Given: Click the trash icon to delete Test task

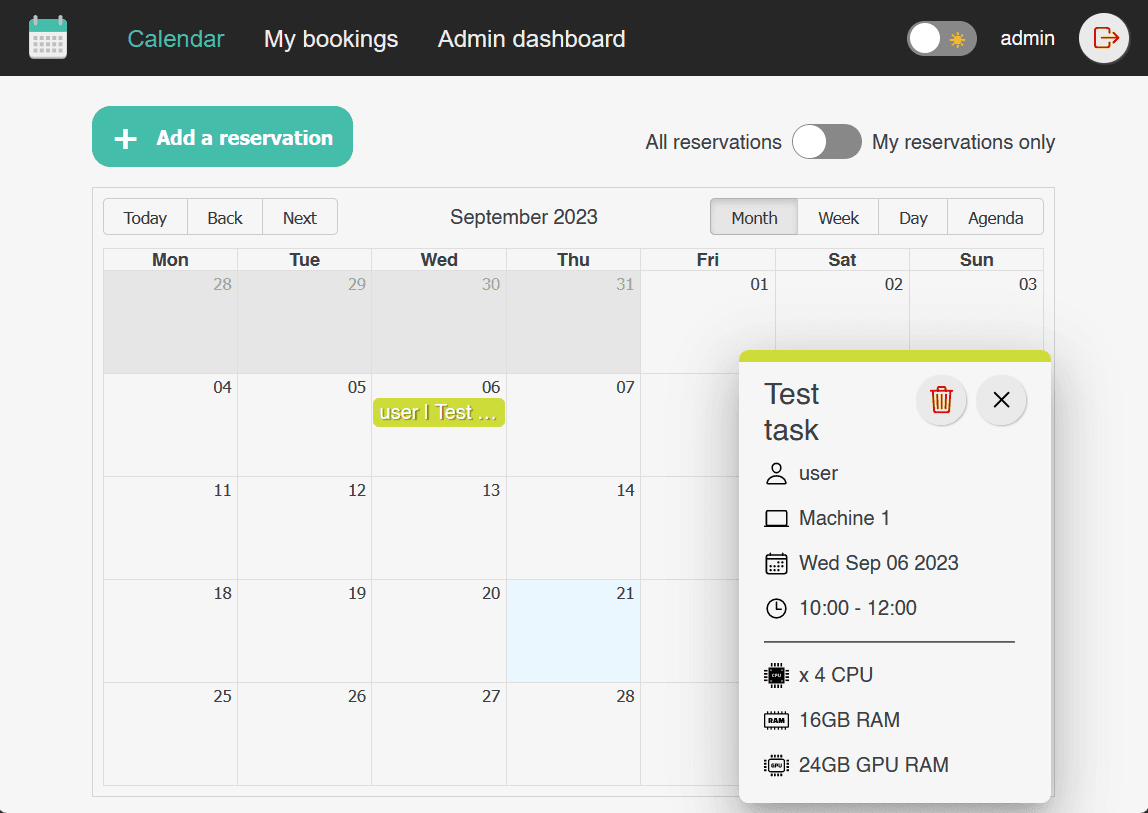Looking at the screenshot, I should (x=941, y=399).
